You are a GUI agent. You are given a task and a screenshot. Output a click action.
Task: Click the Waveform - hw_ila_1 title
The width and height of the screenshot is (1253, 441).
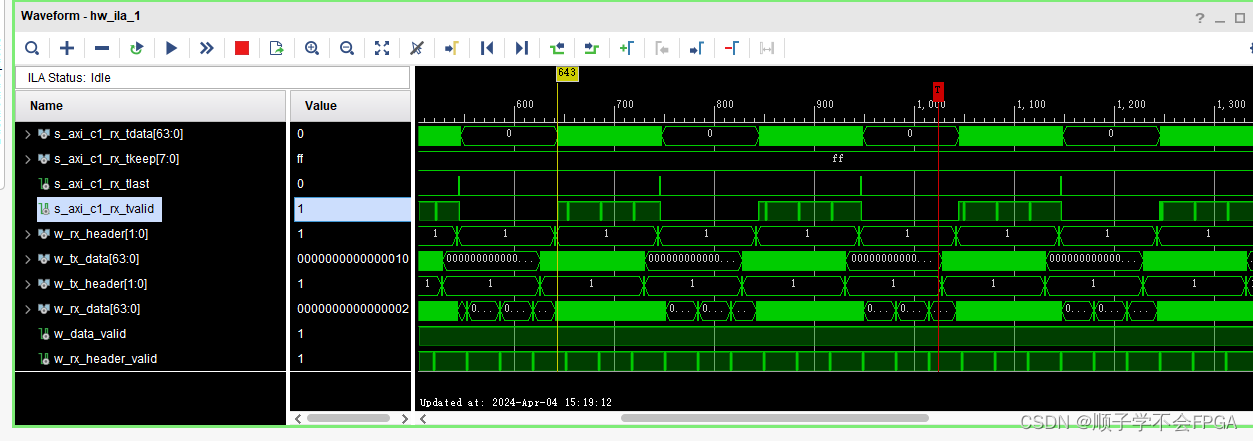point(83,18)
